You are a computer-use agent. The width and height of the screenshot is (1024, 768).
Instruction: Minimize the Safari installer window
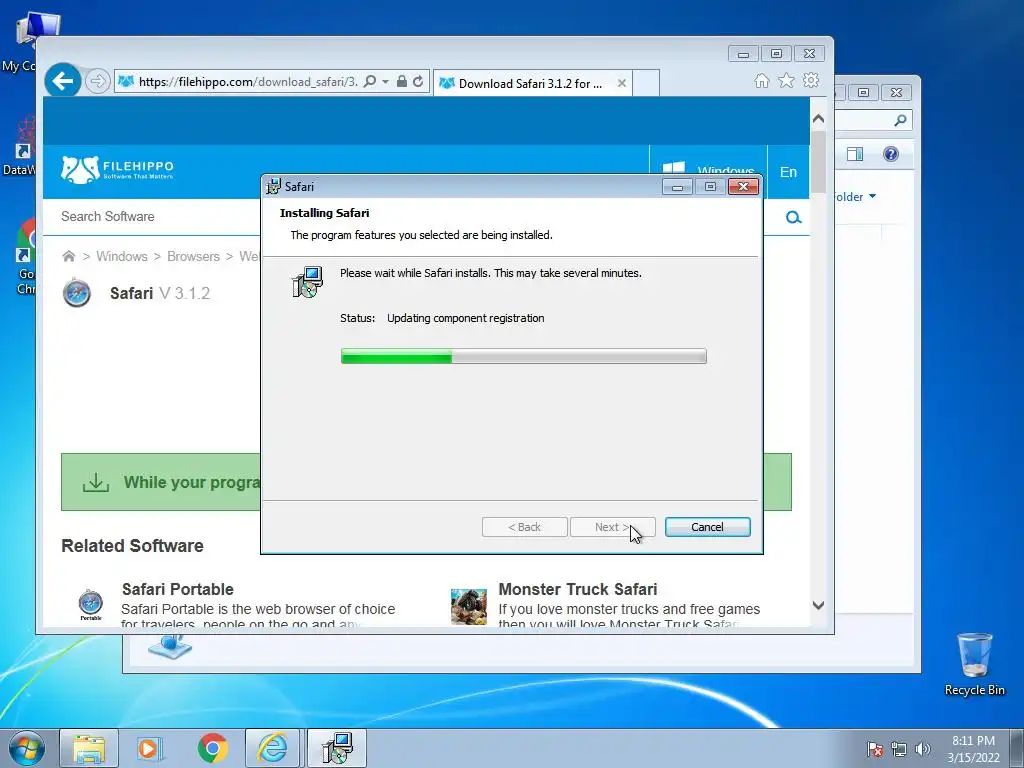677,187
